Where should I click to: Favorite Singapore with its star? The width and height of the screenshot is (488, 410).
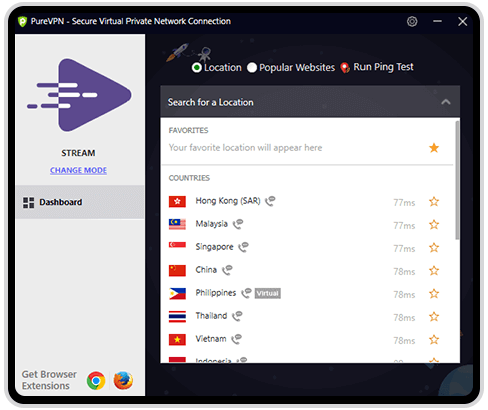434,248
